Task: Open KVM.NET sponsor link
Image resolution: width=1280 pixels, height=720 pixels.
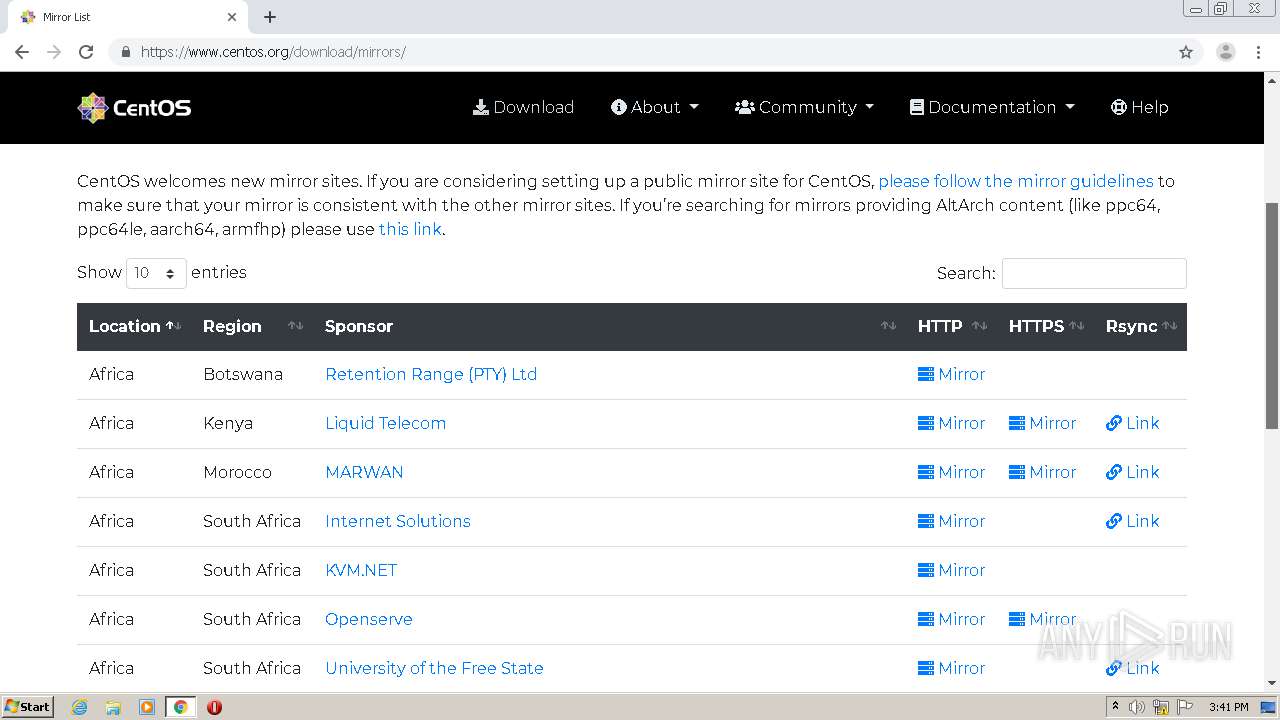Action: tap(361, 570)
